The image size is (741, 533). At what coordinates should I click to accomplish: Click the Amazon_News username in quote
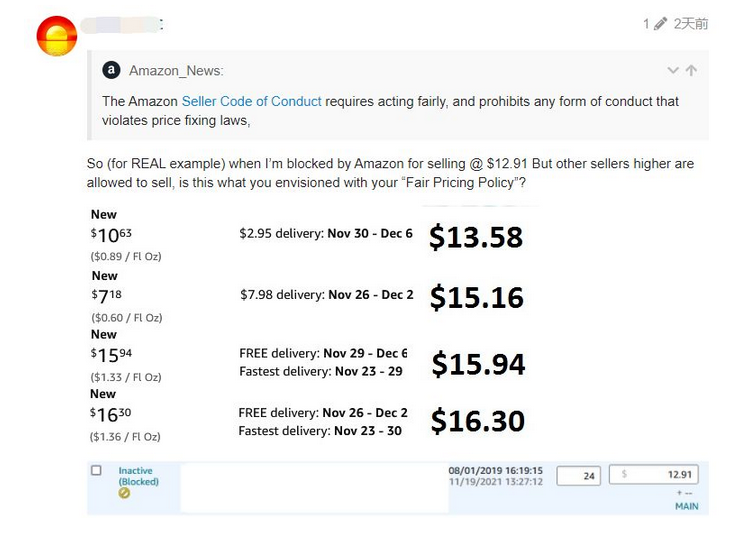coord(176,71)
